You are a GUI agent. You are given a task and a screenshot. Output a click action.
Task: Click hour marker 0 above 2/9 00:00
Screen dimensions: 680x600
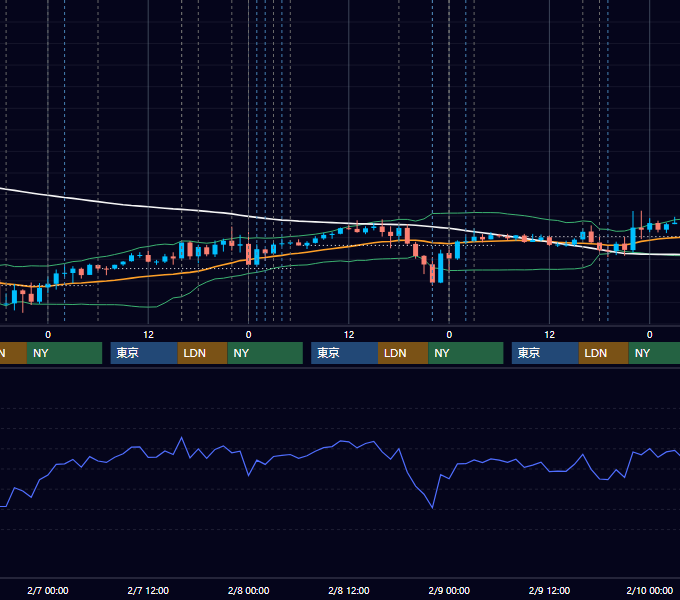pos(449,335)
